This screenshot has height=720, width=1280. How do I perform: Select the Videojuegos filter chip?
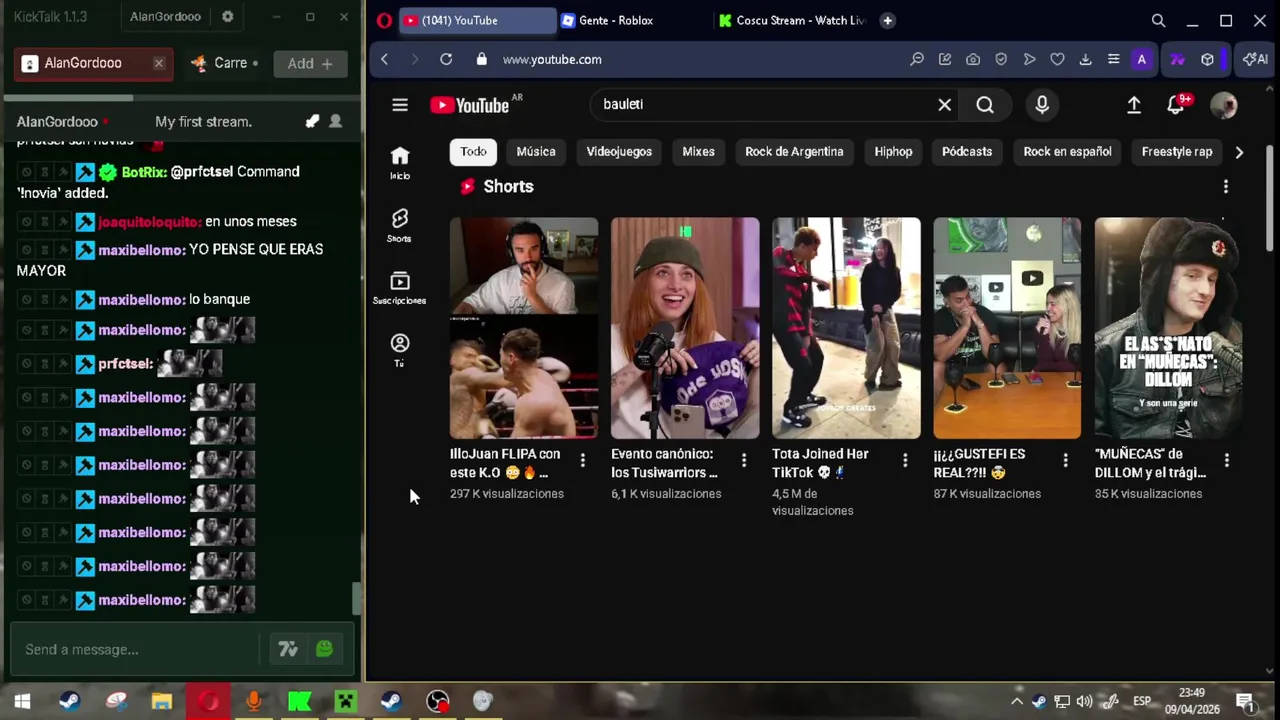click(x=619, y=152)
